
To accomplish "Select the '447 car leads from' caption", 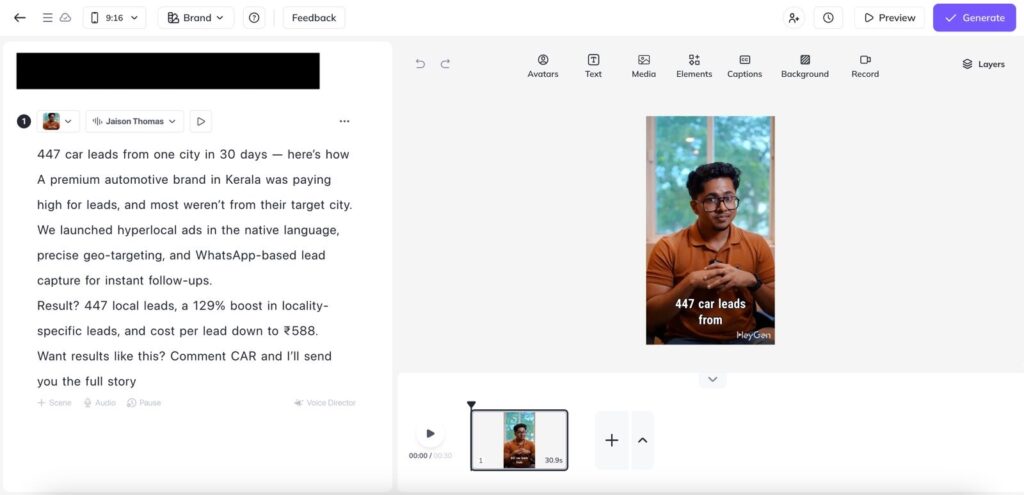I will (x=710, y=311).
